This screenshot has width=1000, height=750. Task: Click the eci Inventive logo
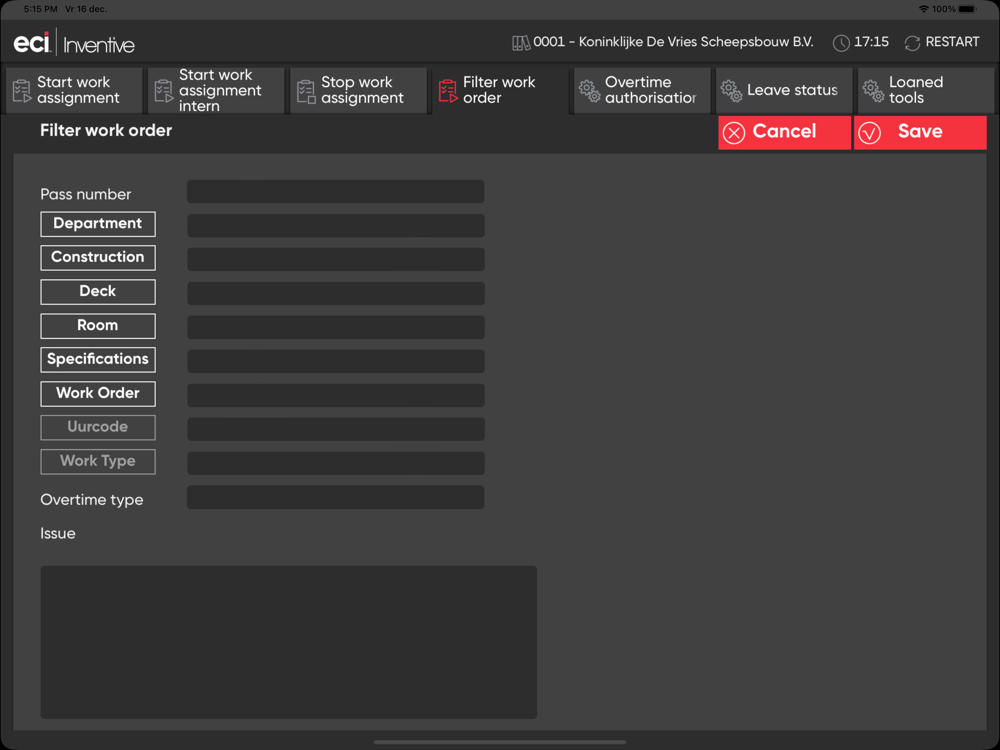tap(74, 43)
